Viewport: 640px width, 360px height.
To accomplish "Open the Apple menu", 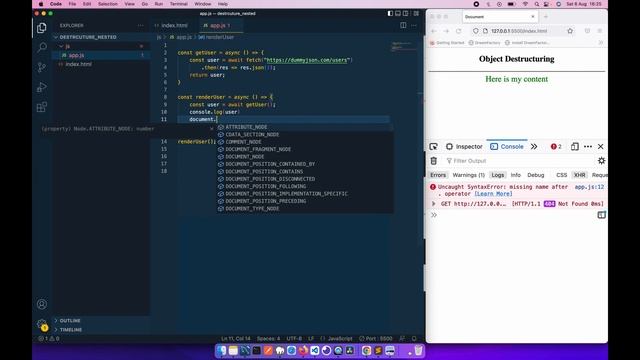I will click(41, 4).
